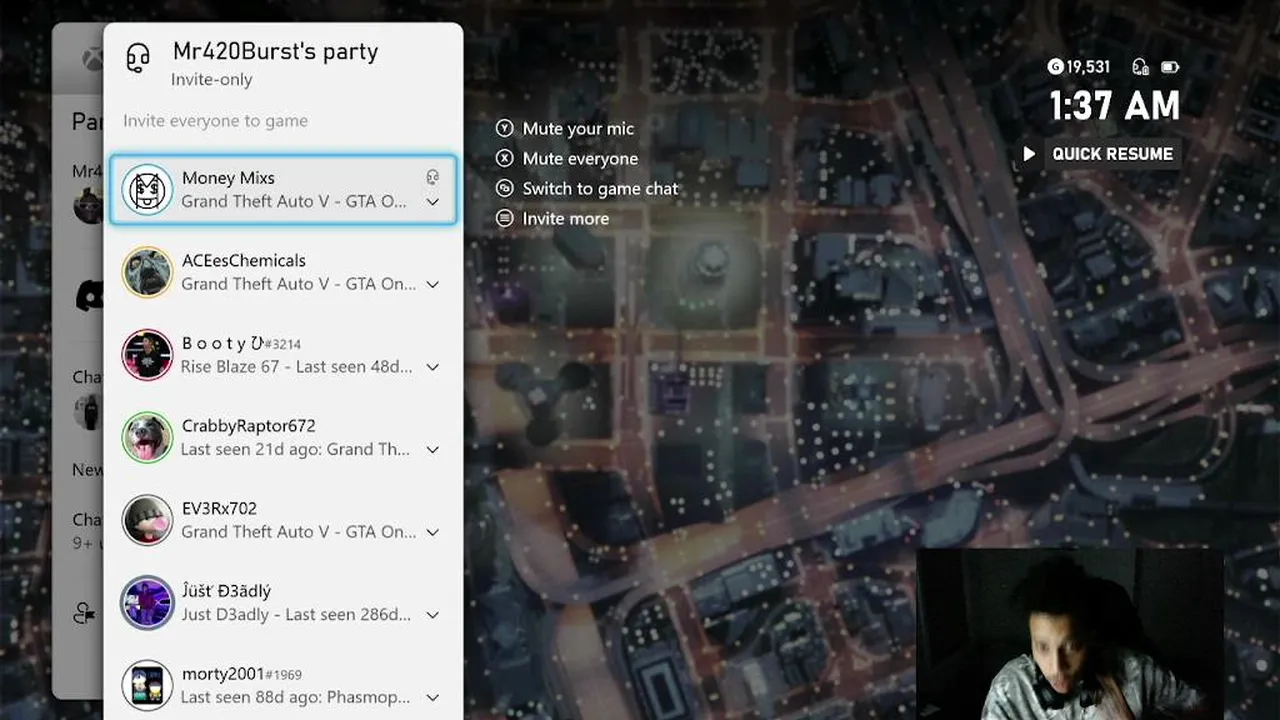
Task: Click Rise Blaze 67 last seen status
Action: pyautogui.click(x=296, y=367)
